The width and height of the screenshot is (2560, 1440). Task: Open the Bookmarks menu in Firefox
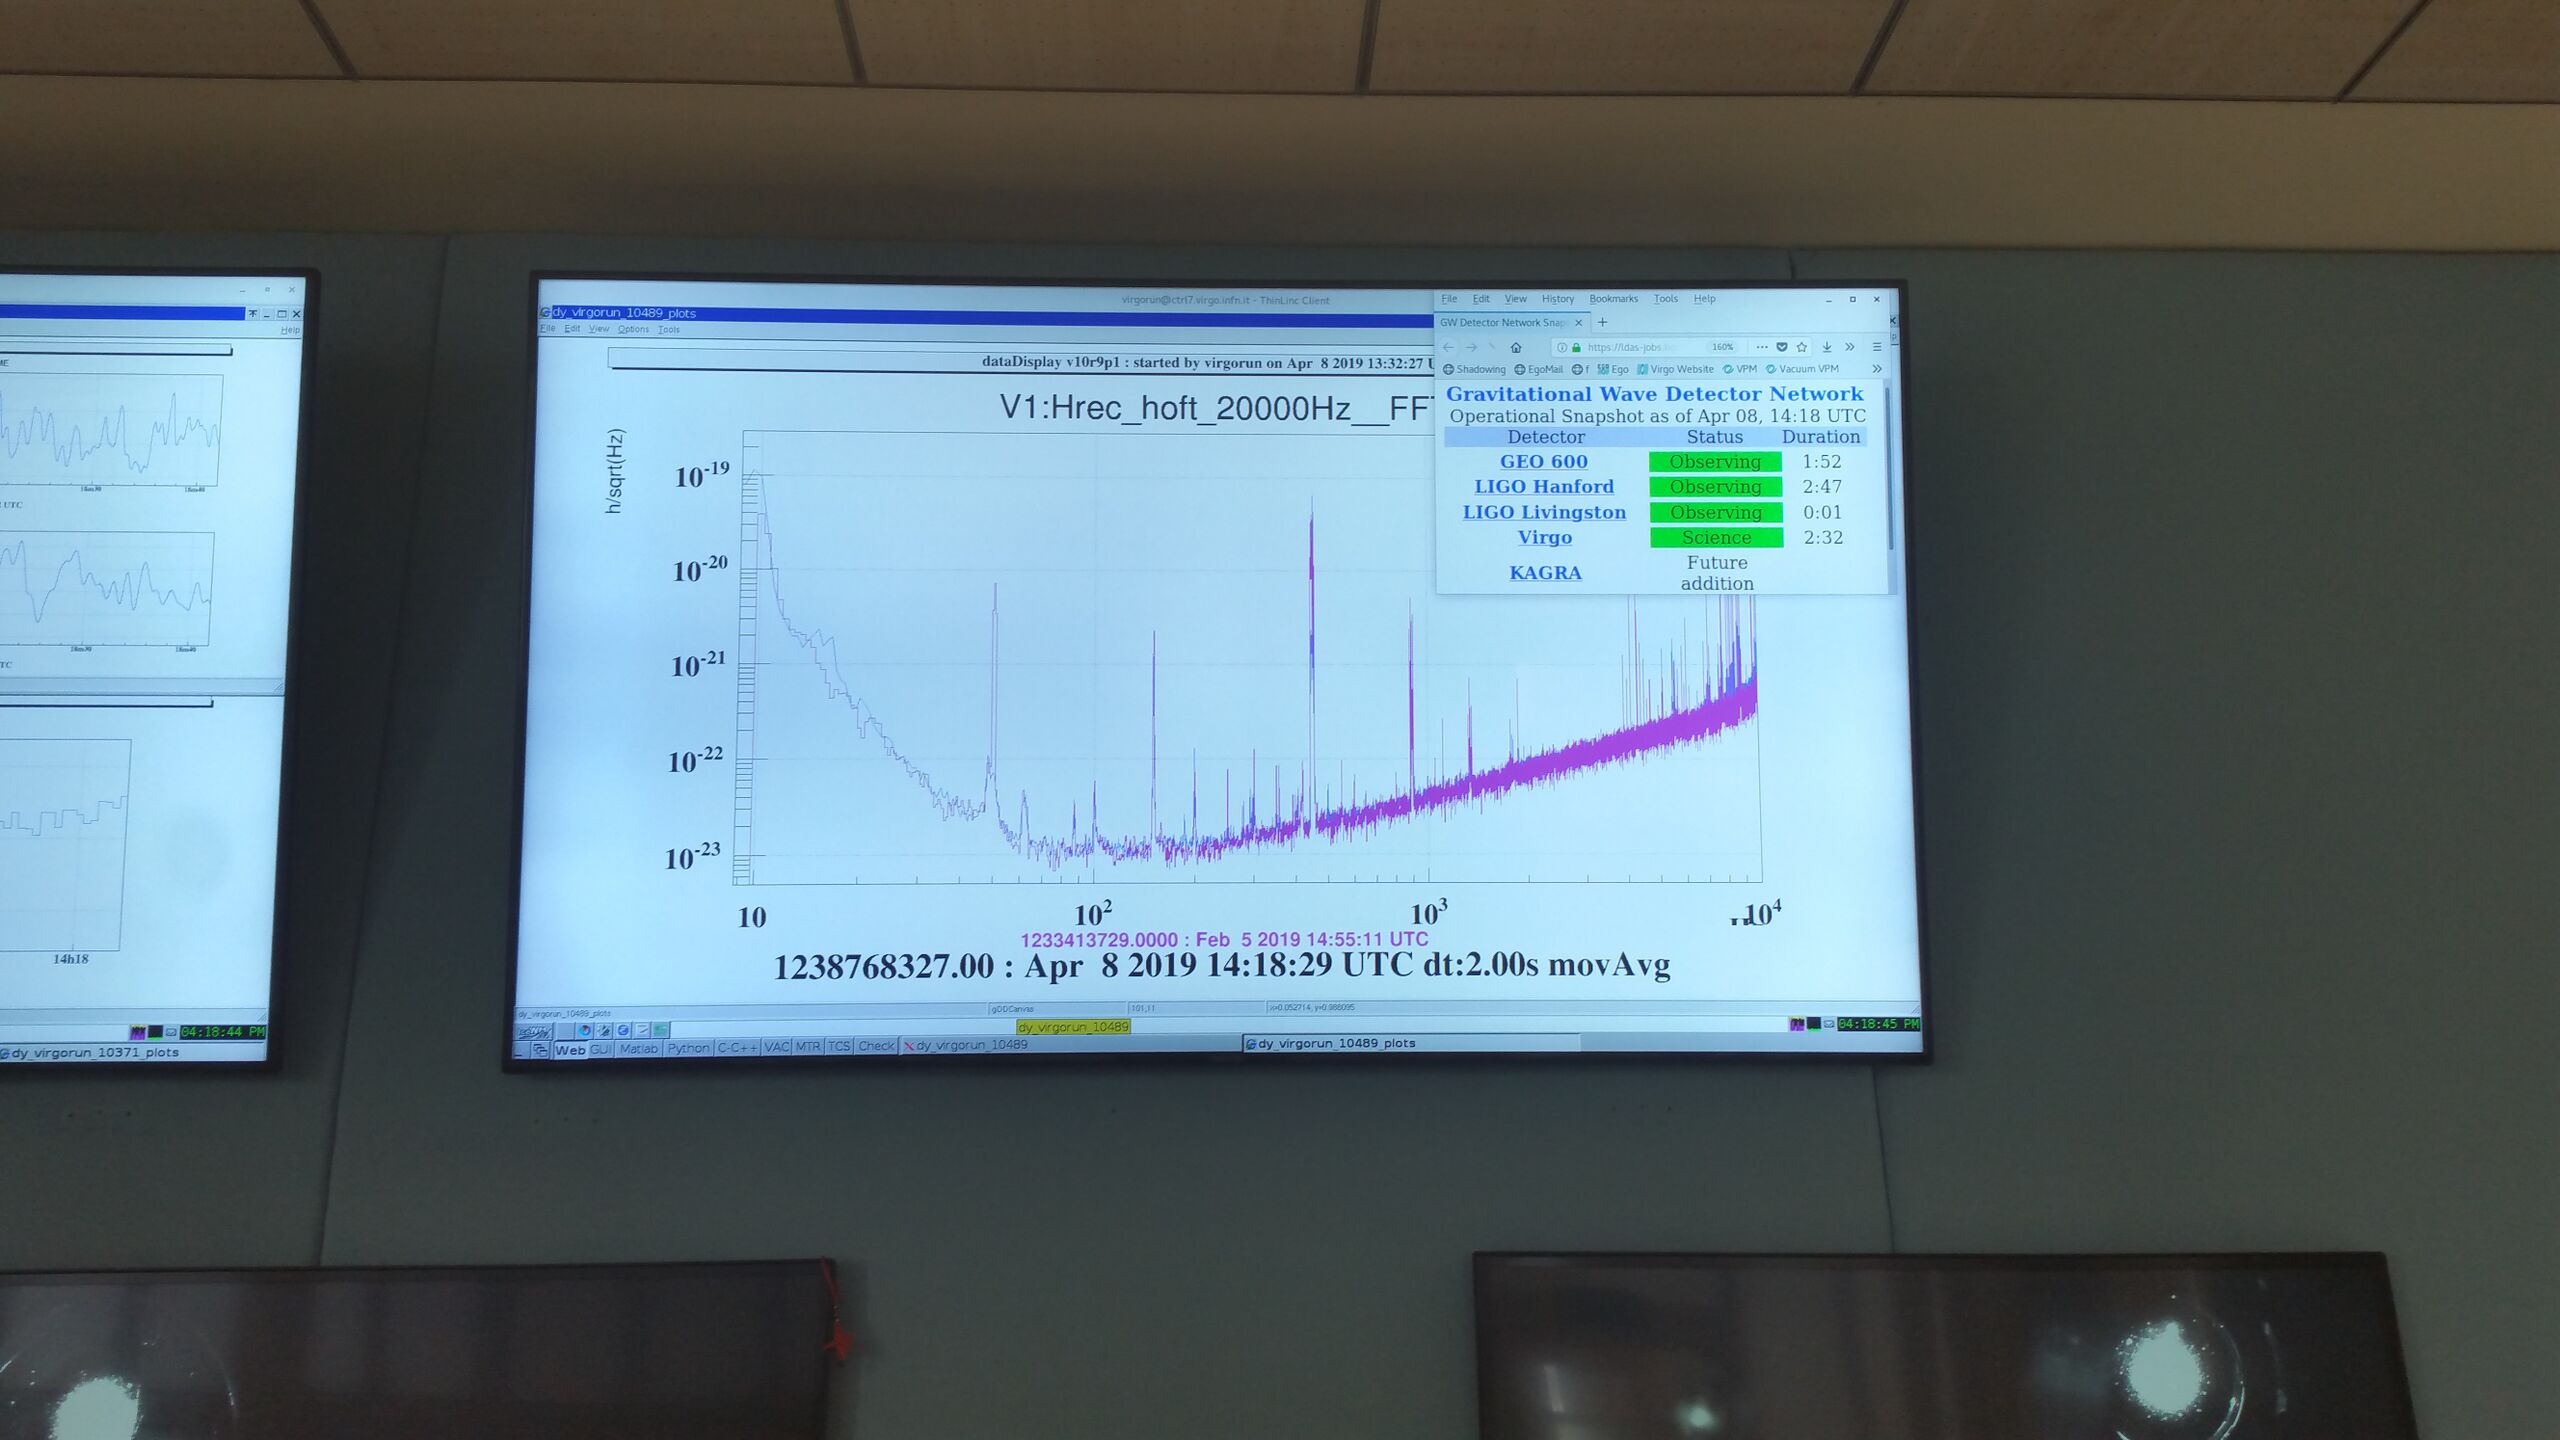1613,299
